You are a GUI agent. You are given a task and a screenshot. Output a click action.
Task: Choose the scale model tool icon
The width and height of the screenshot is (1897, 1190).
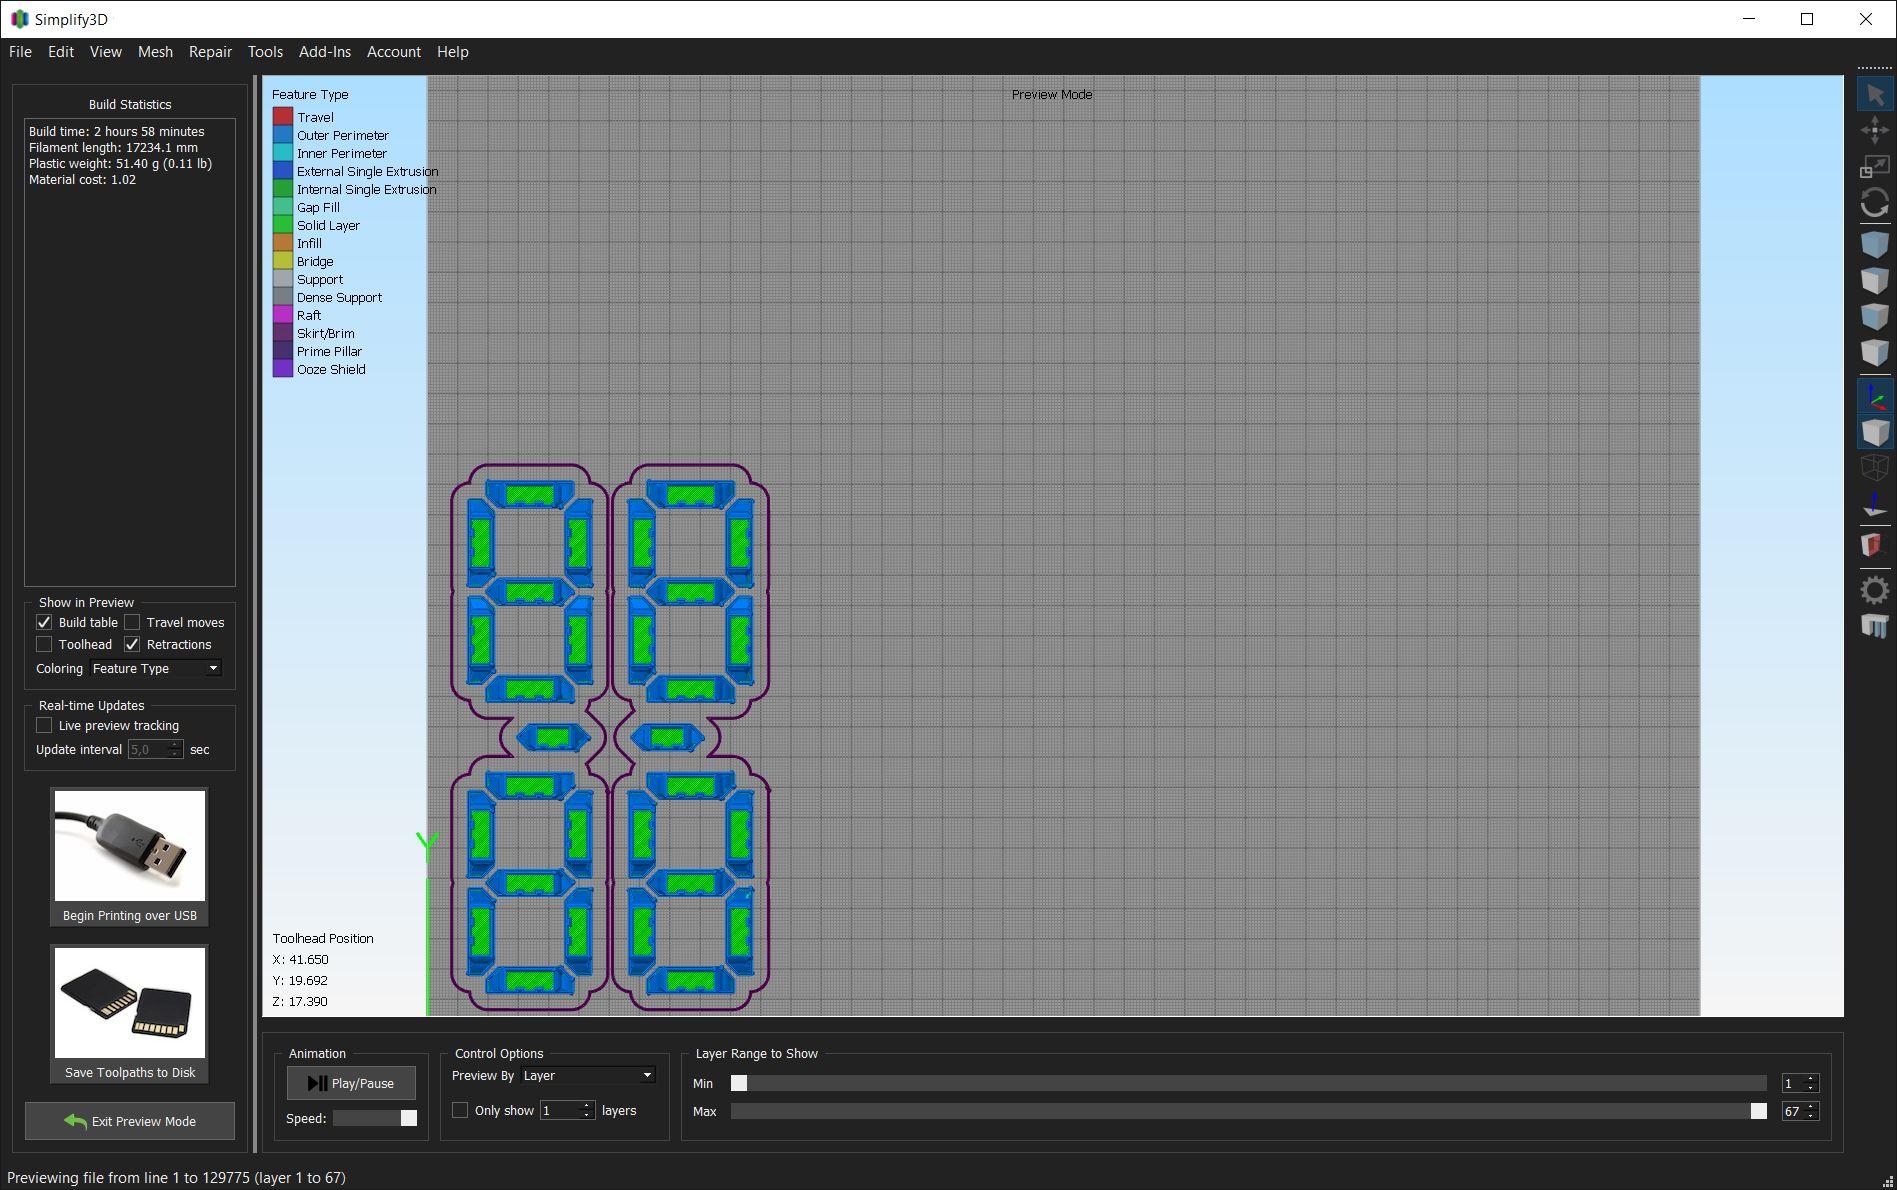click(x=1874, y=167)
